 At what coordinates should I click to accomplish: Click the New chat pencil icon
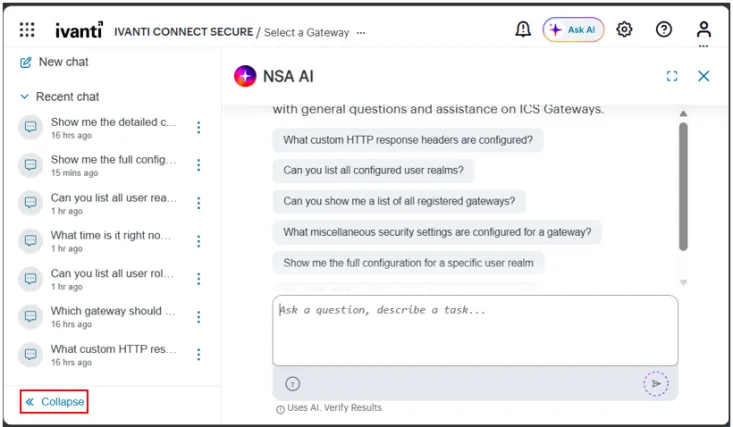[25, 62]
